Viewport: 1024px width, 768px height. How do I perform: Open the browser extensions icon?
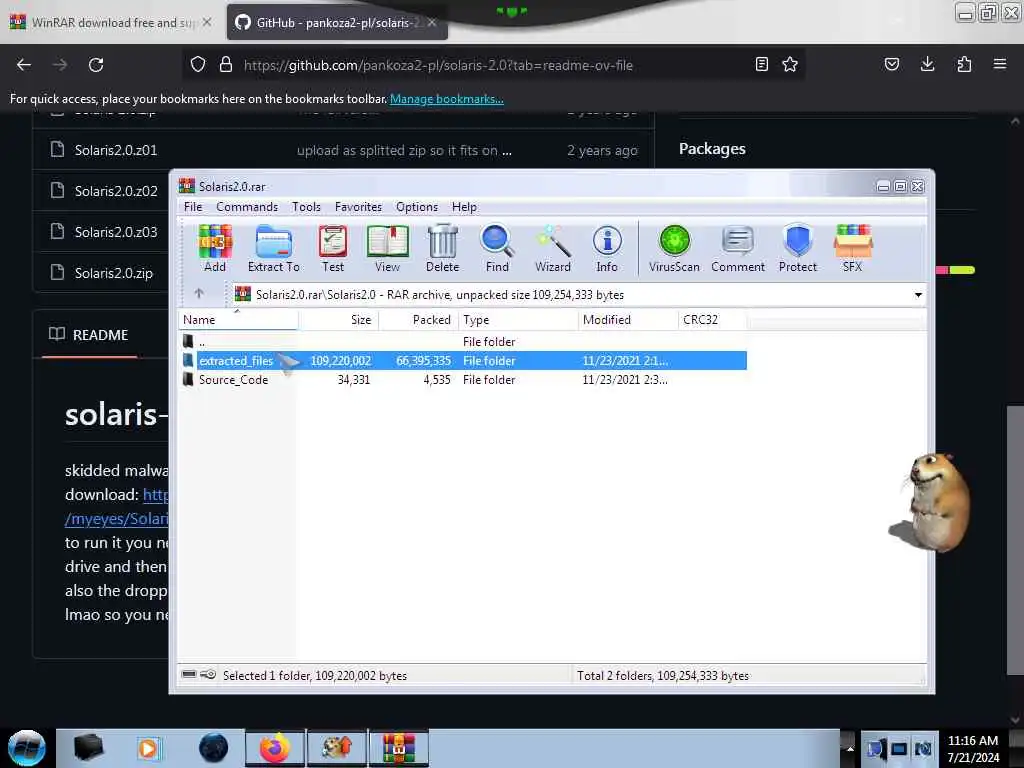[x=964, y=64]
